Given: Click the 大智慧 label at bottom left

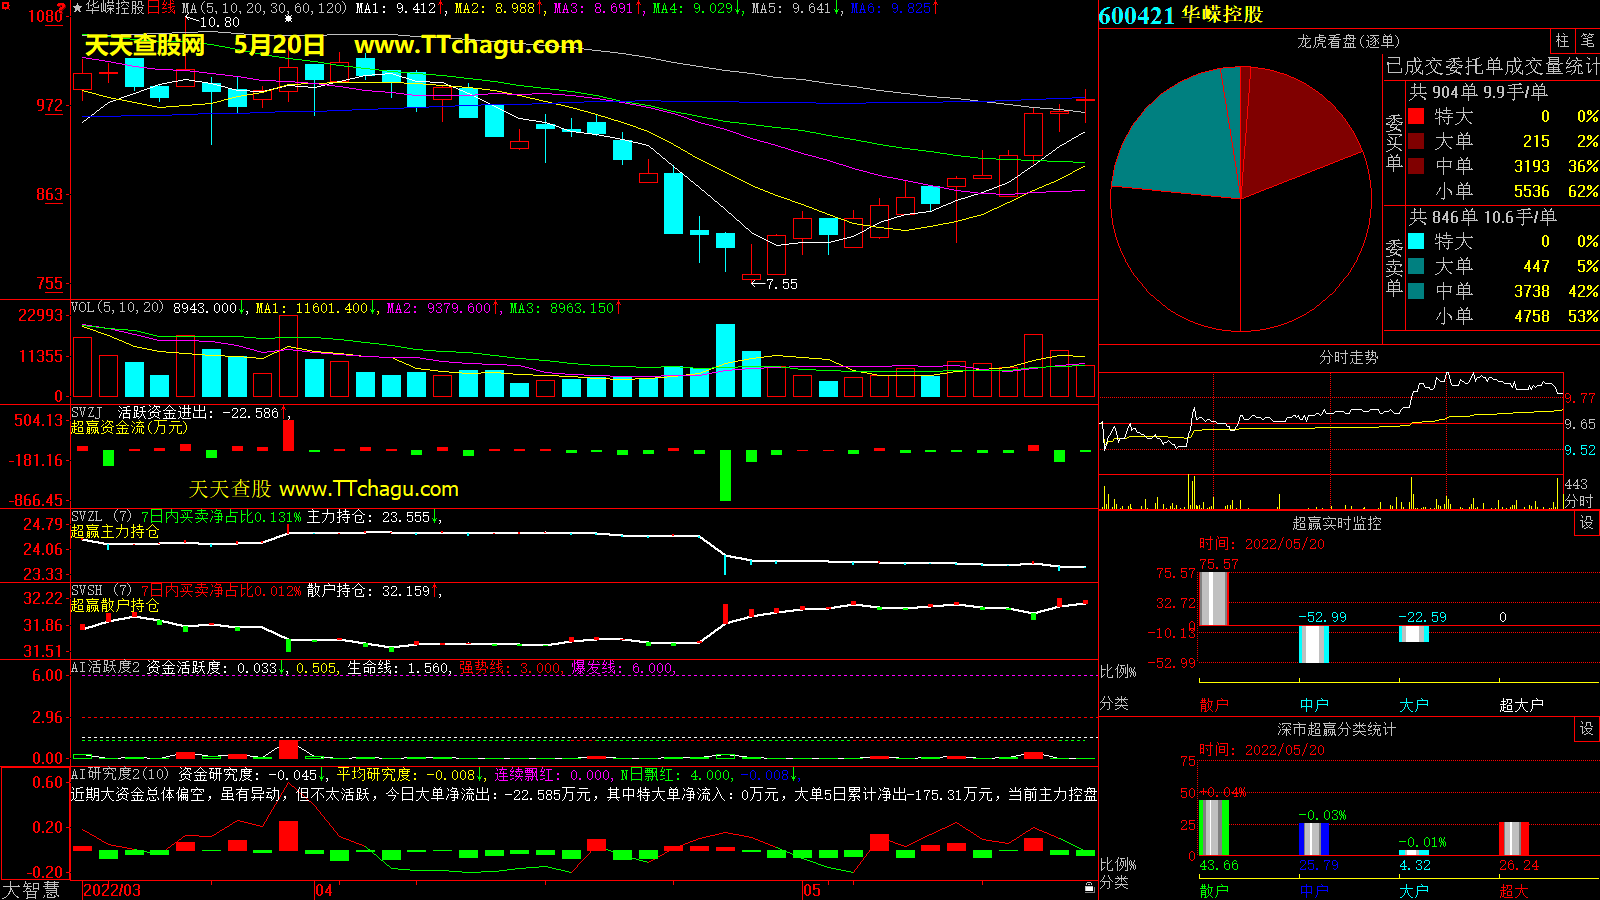Looking at the screenshot, I should pyautogui.click(x=30, y=889).
